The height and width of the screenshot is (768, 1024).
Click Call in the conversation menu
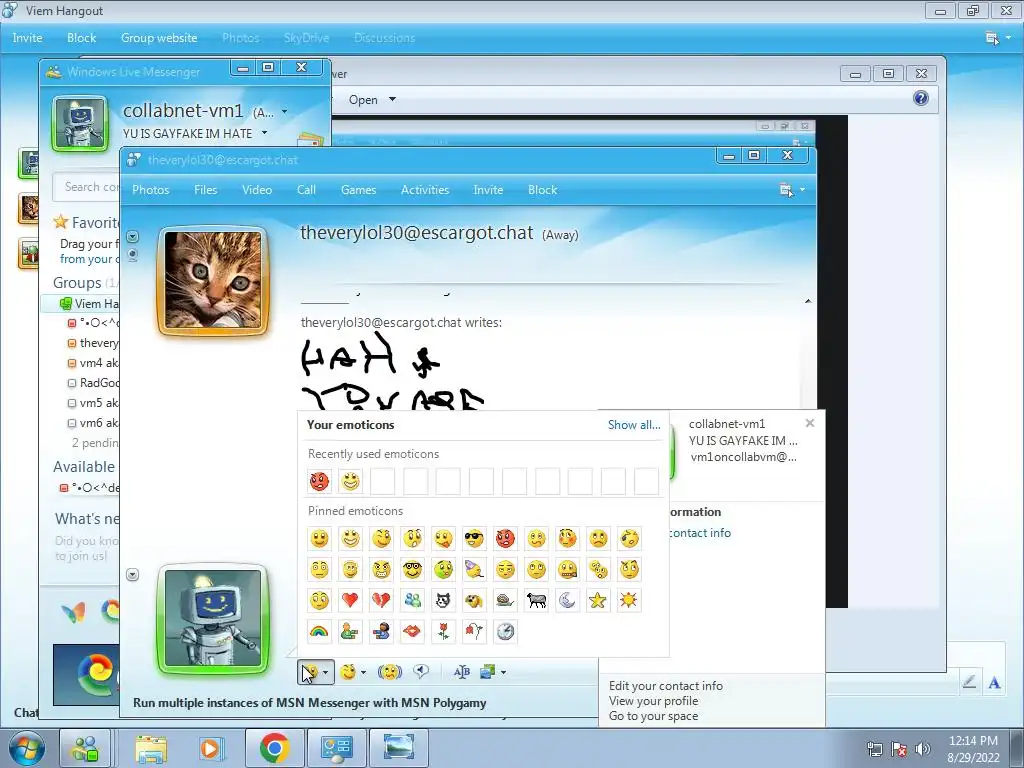(x=306, y=190)
